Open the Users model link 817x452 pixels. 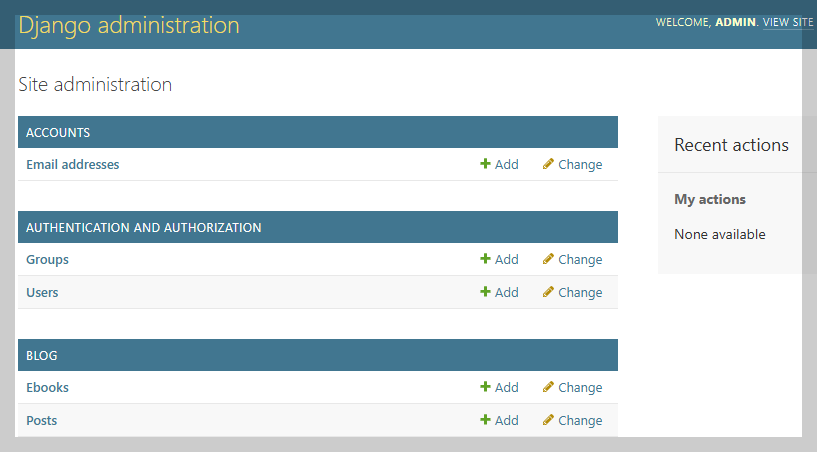pyautogui.click(x=42, y=292)
